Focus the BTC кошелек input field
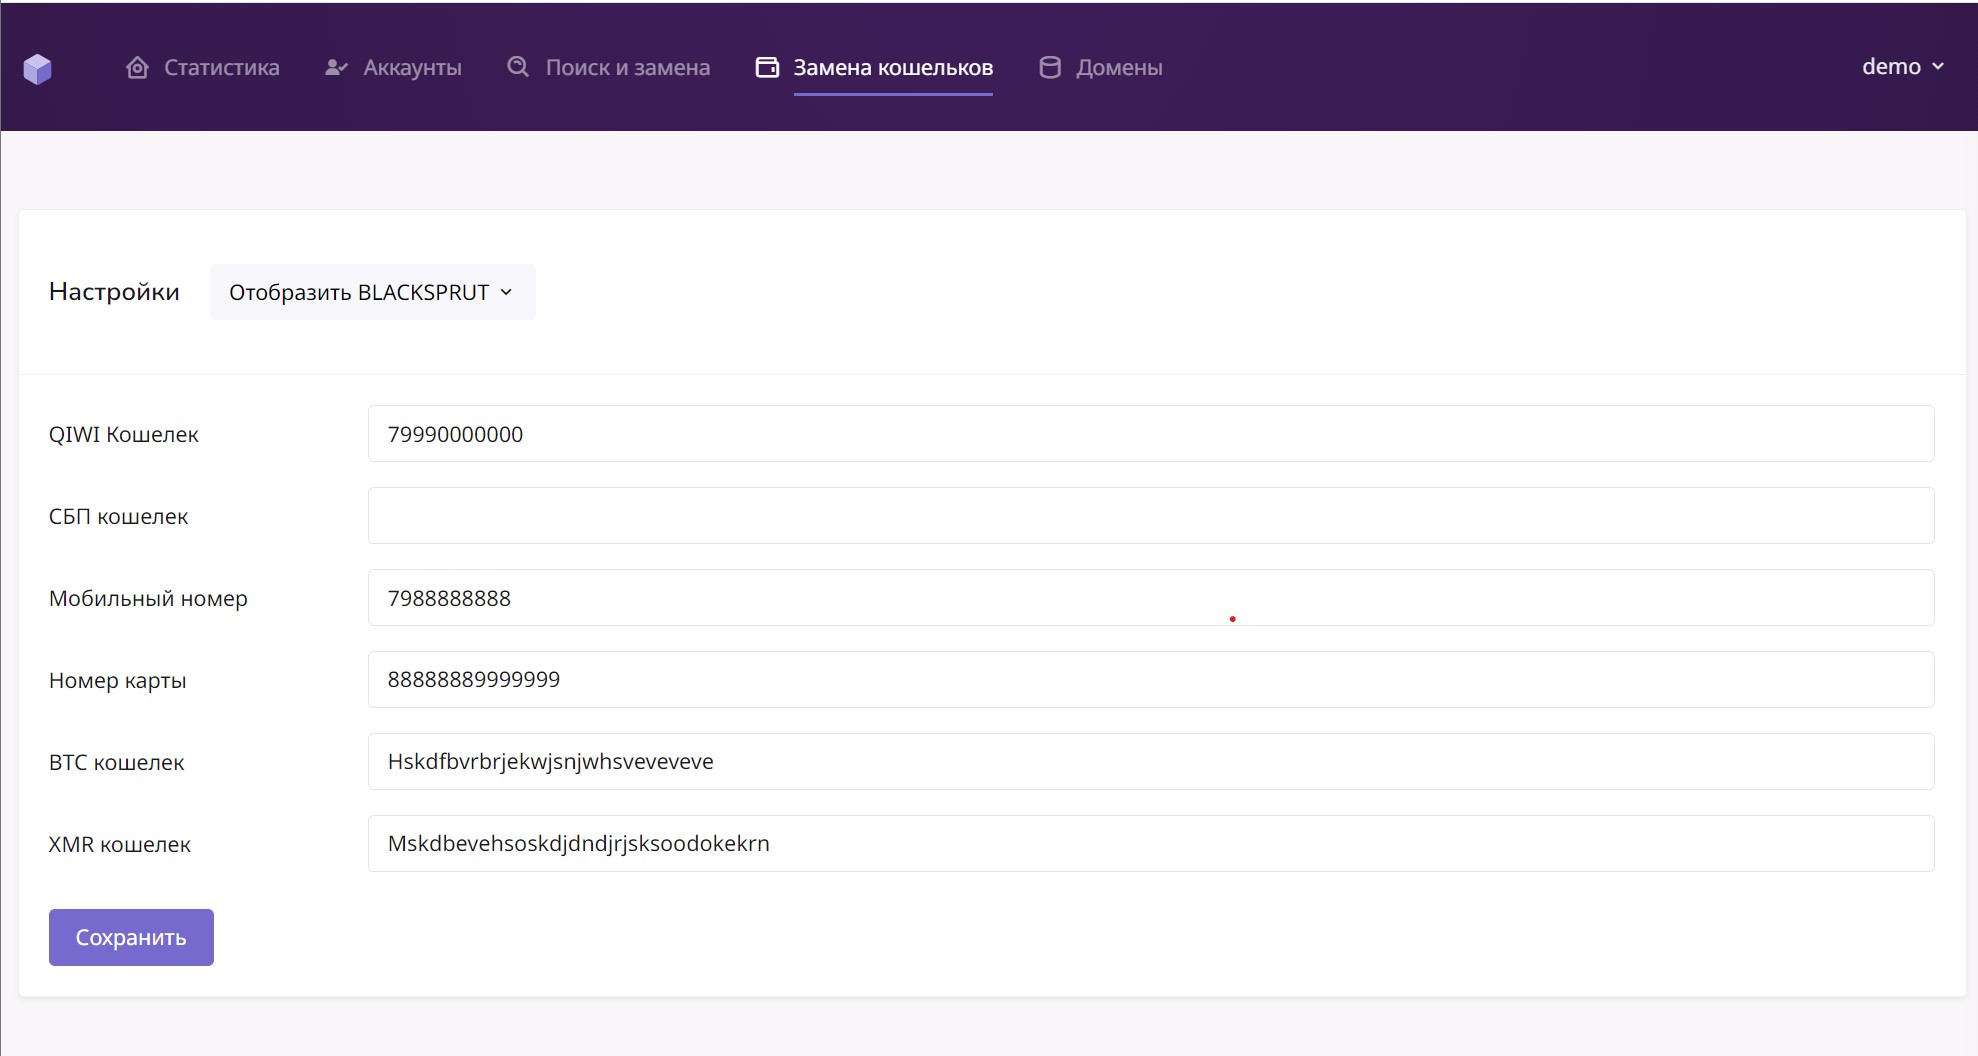1978x1056 pixels. [x=1150, y=762]
